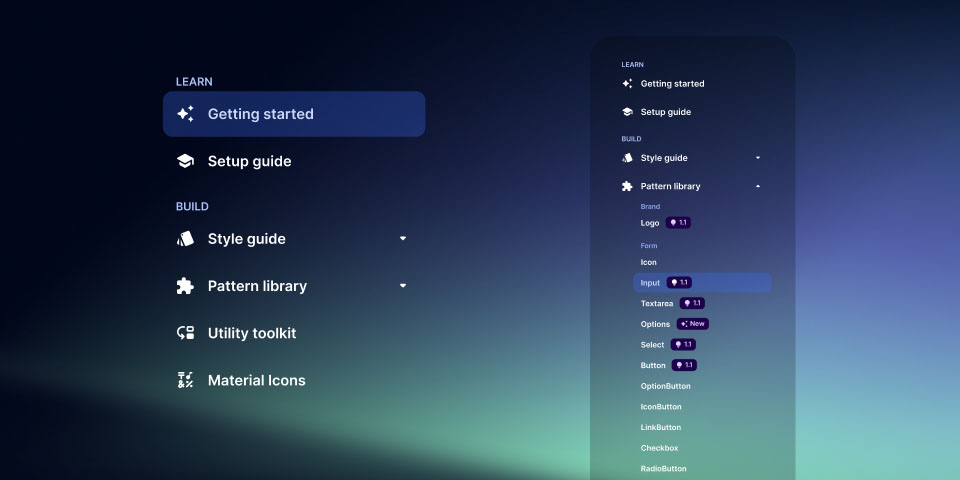Open the Icon sub-item
Image resolution: width=960 pixels, height=480 pixels.
(x=648, y=262)
